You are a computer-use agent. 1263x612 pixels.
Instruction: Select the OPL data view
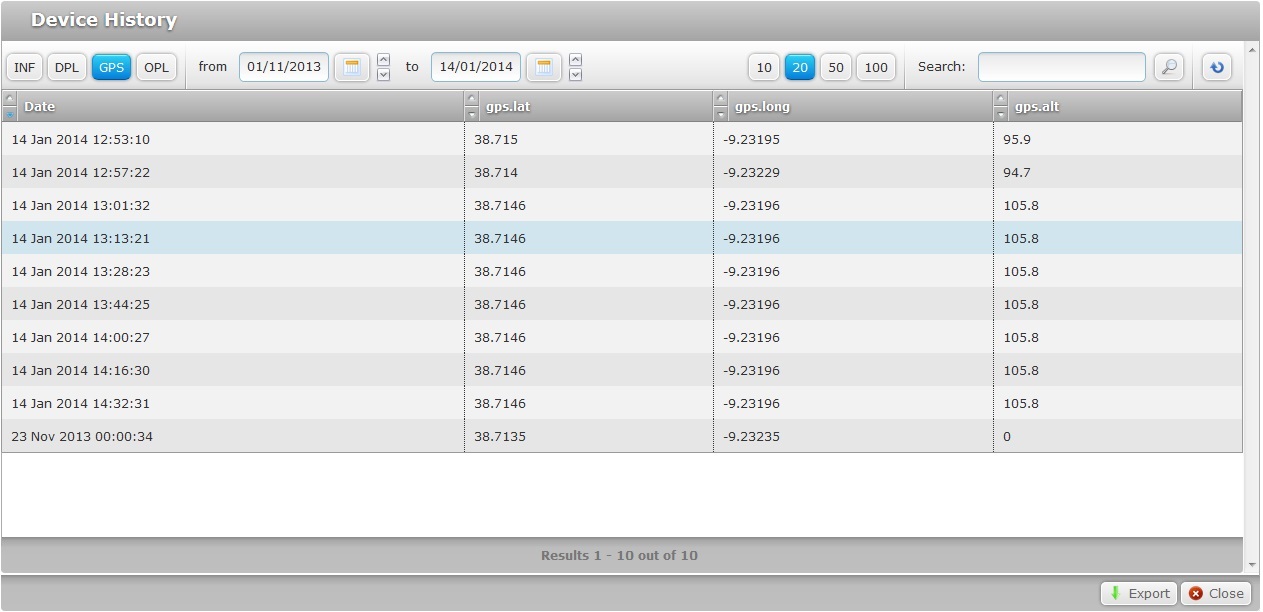coord(156,67)
